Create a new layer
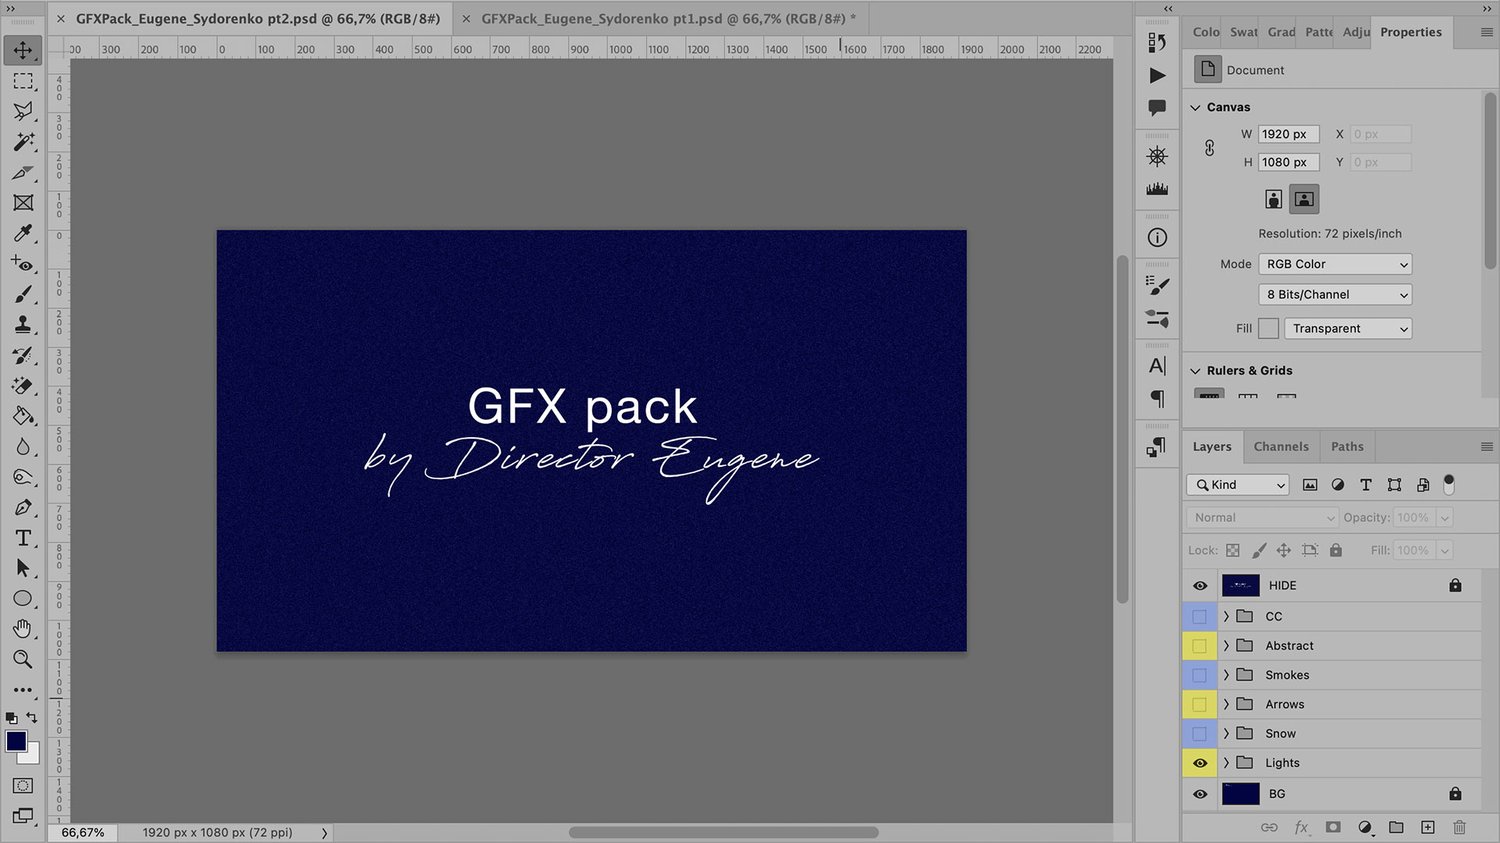 pos(1428,827)
